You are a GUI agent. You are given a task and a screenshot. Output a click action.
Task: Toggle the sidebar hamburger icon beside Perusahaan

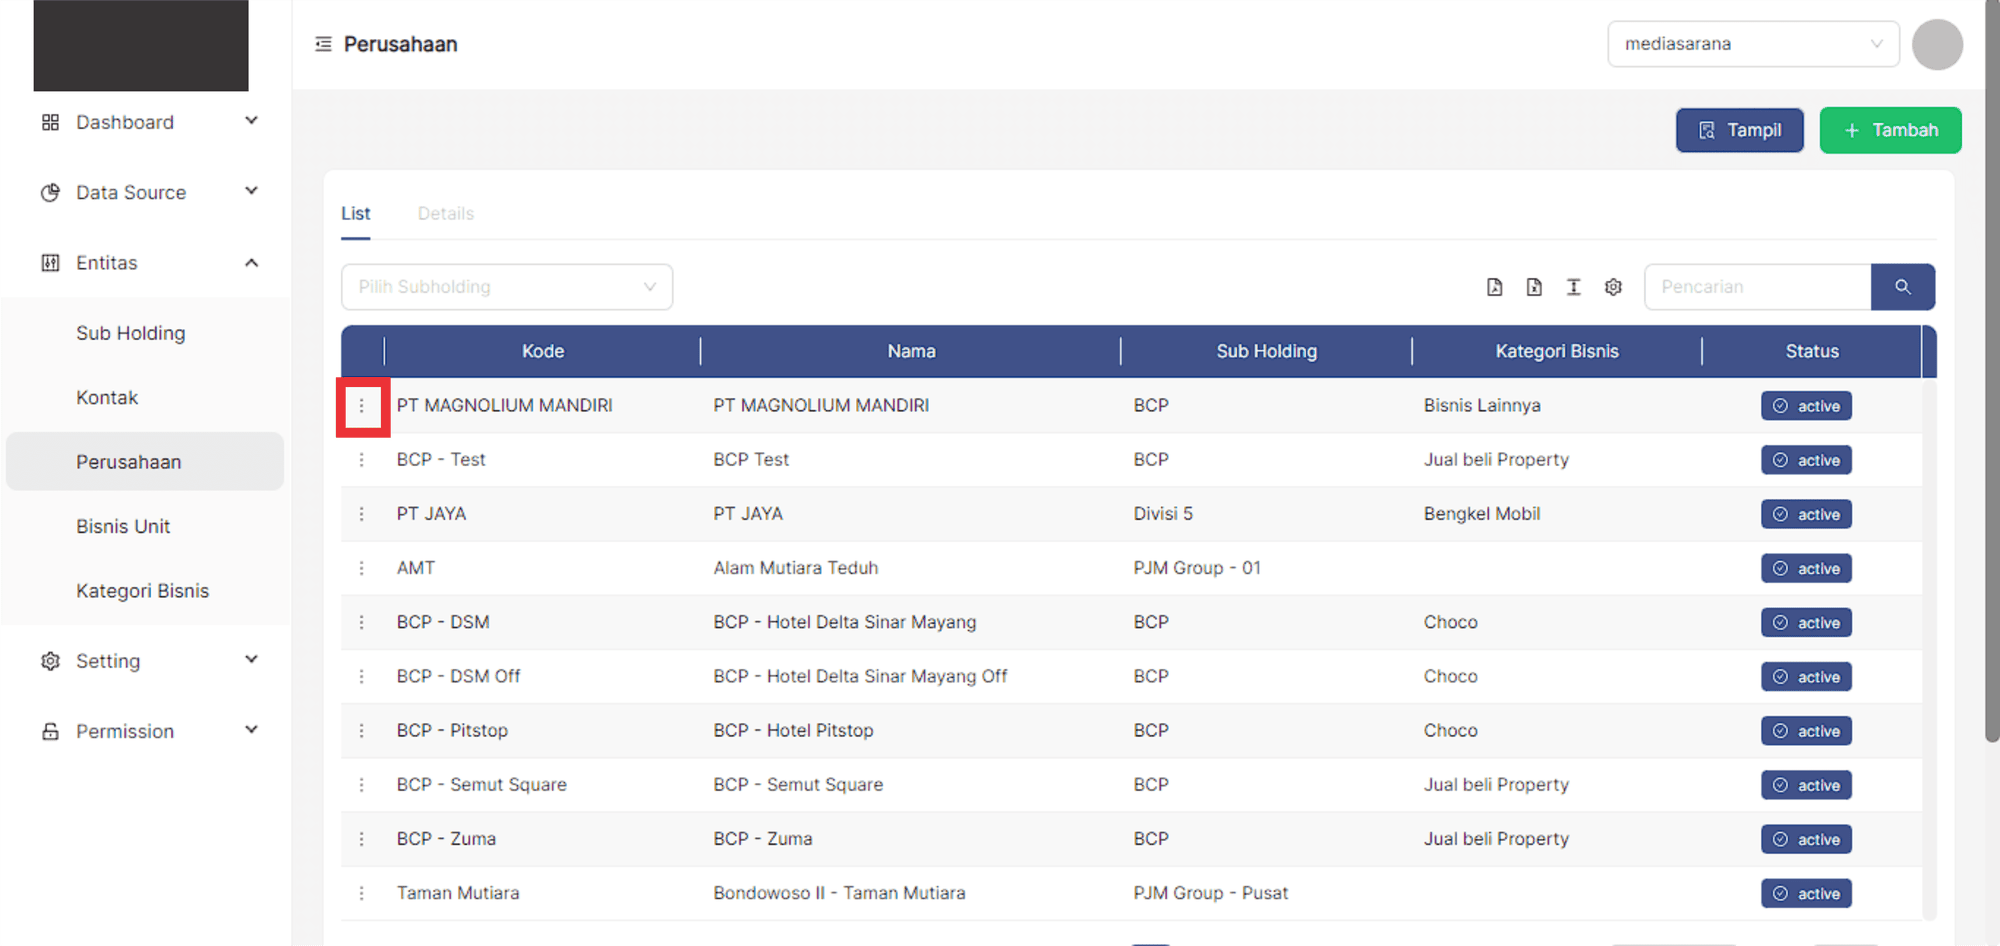coord(323,44)
